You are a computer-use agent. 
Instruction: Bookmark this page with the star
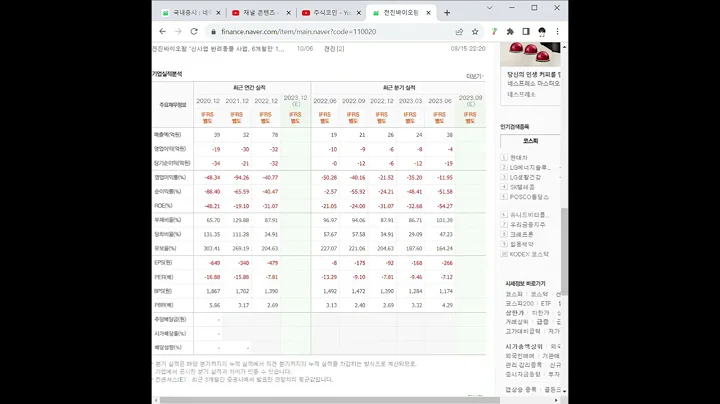[x=475, y=32]
